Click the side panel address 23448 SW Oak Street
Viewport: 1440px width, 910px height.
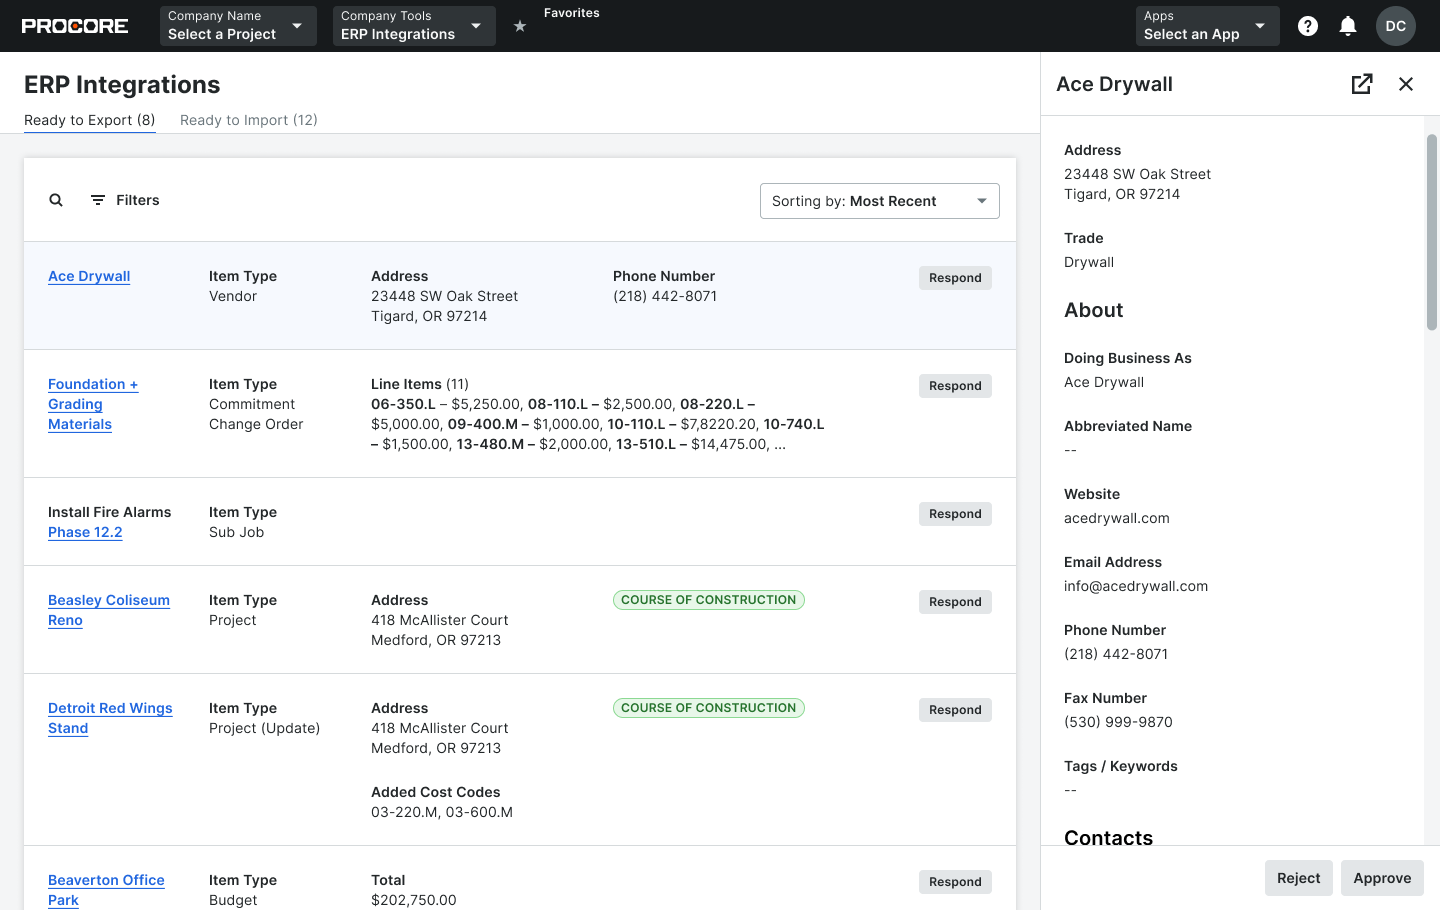pyautogui.click(x=1137, y=174)
